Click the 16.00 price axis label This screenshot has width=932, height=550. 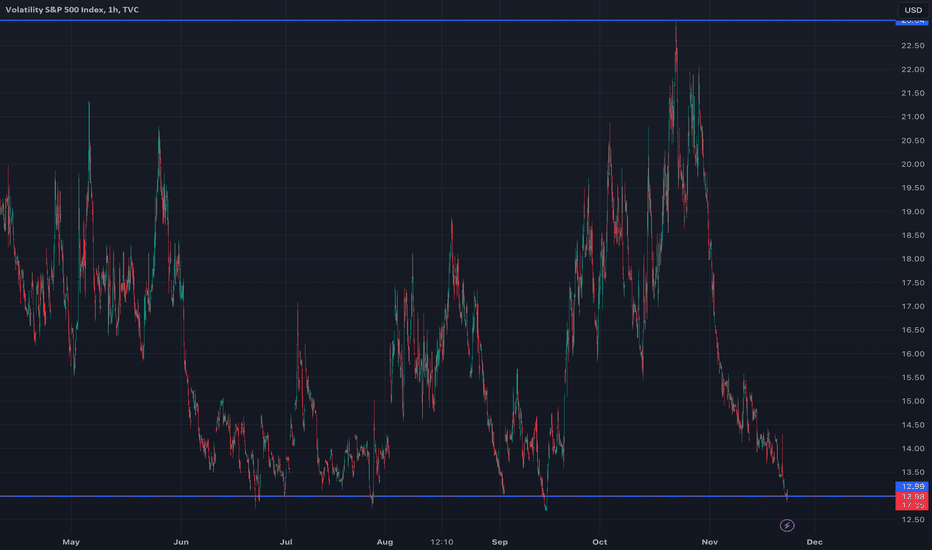point(913,354)
